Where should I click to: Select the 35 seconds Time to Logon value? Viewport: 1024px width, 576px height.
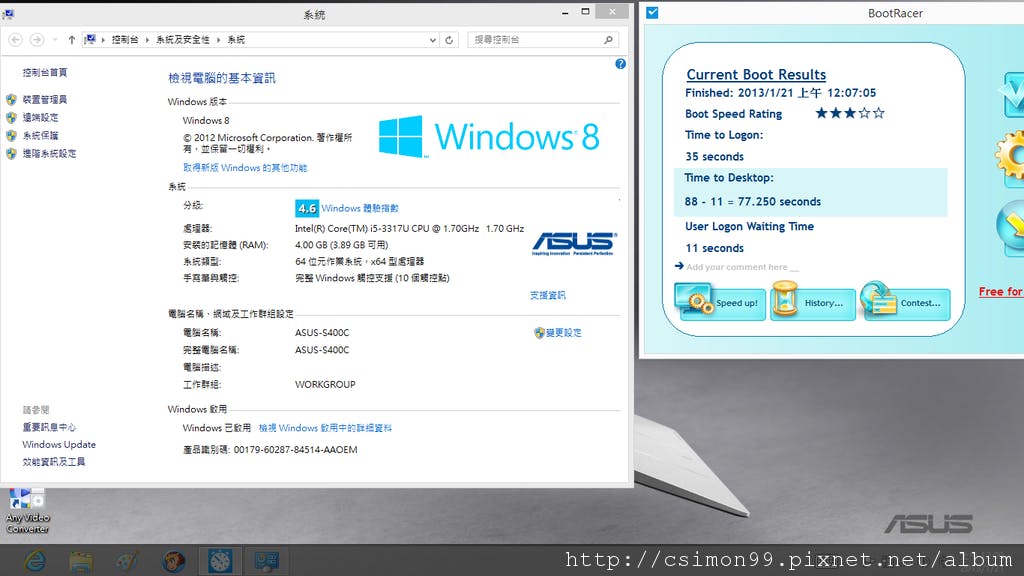(714, 157)
